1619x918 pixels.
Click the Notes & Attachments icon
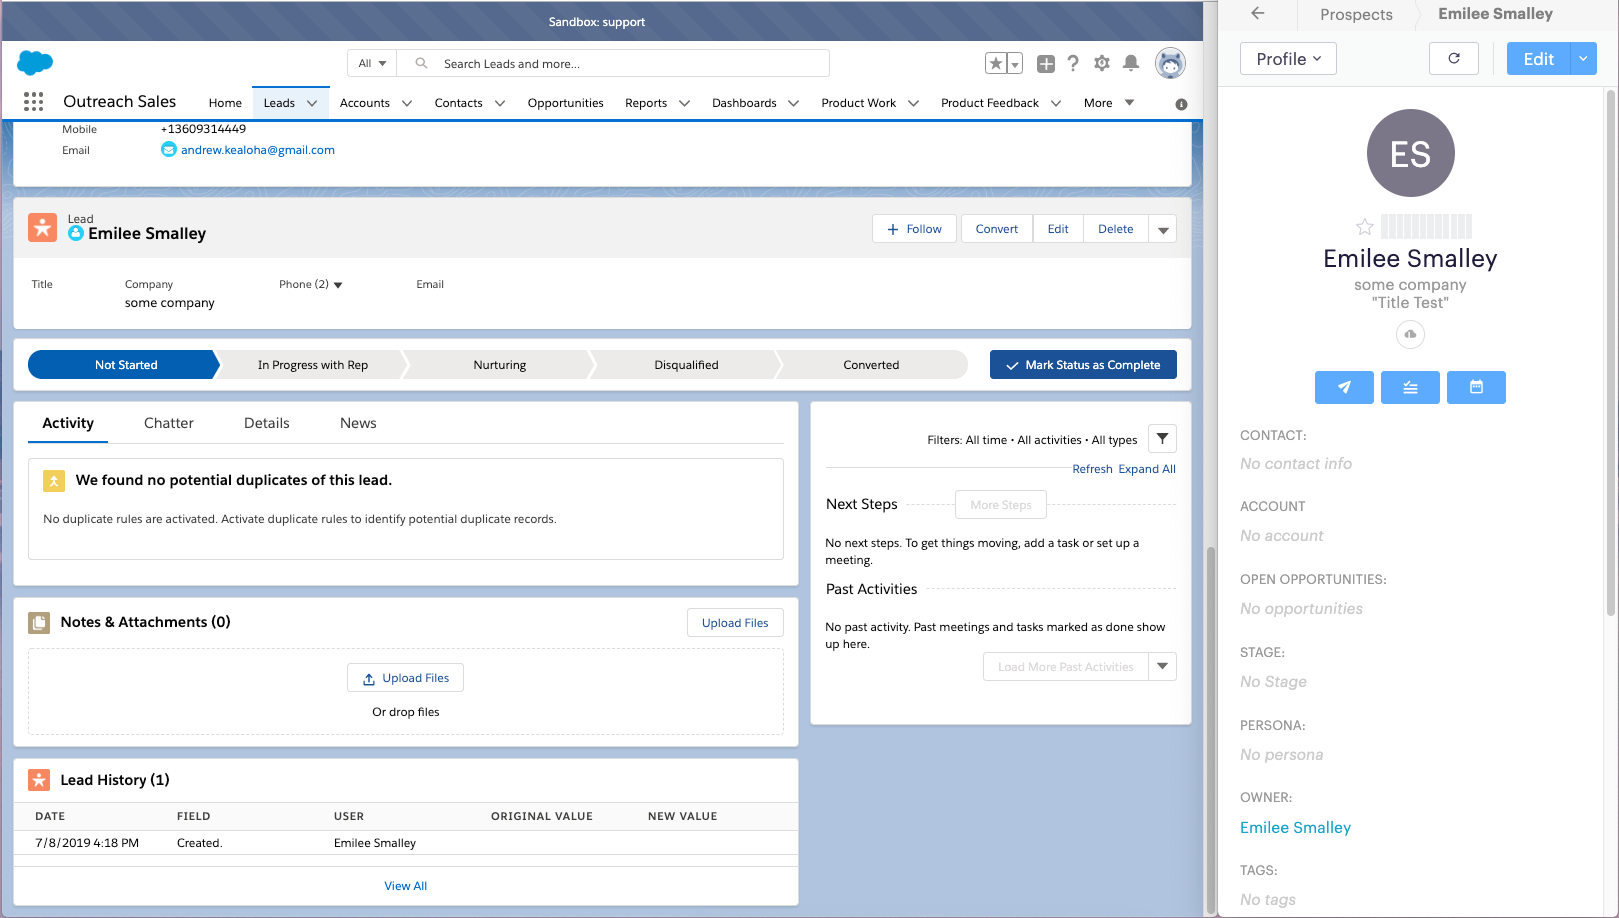[x=39, y=623]
